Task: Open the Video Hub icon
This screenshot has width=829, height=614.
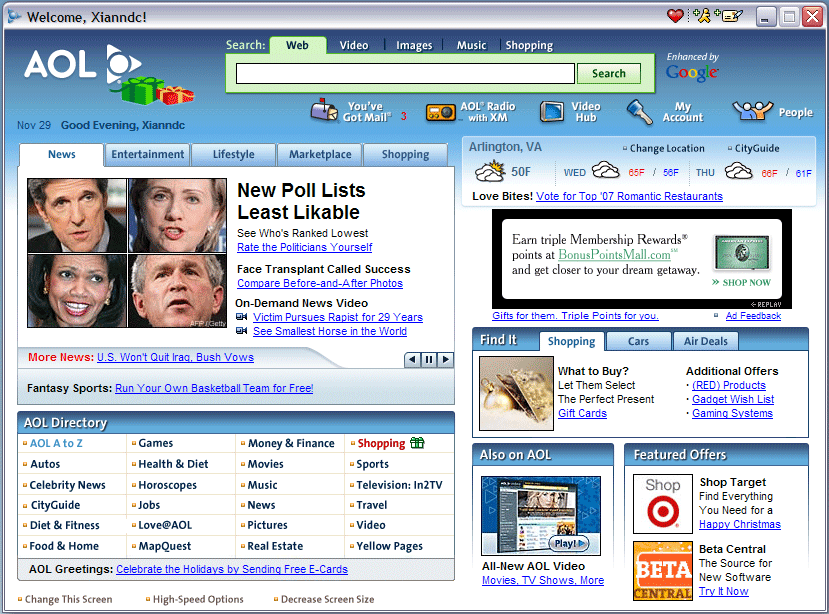Action: click(551, 112)
